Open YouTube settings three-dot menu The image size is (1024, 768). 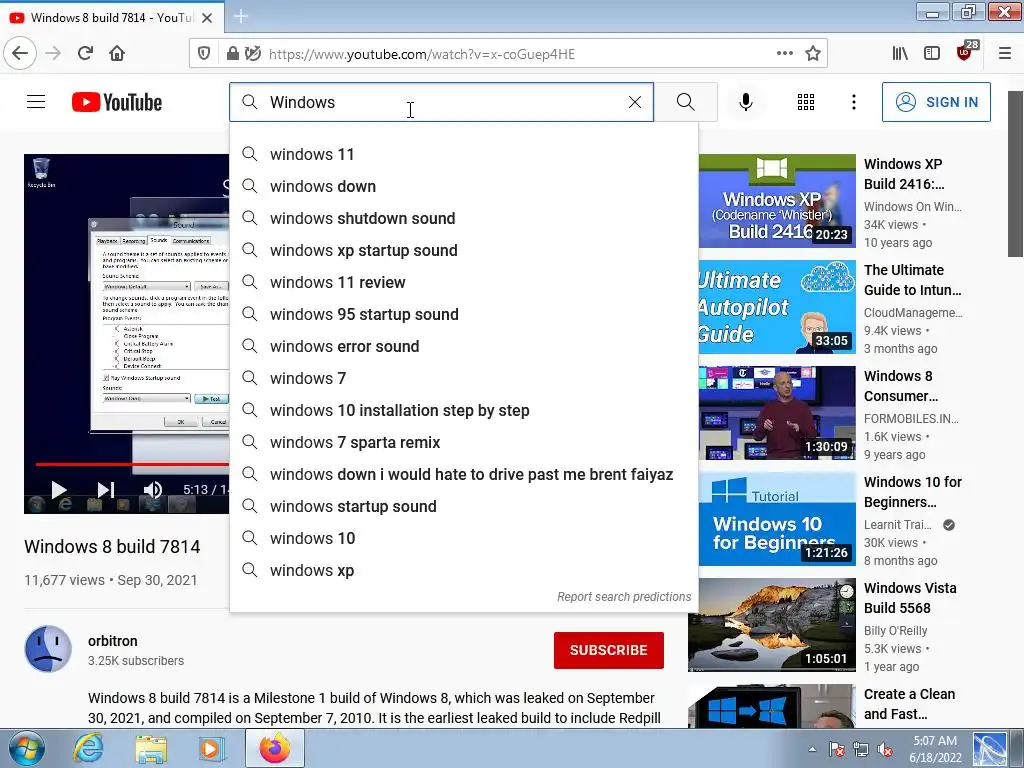(x=854, y=102)
